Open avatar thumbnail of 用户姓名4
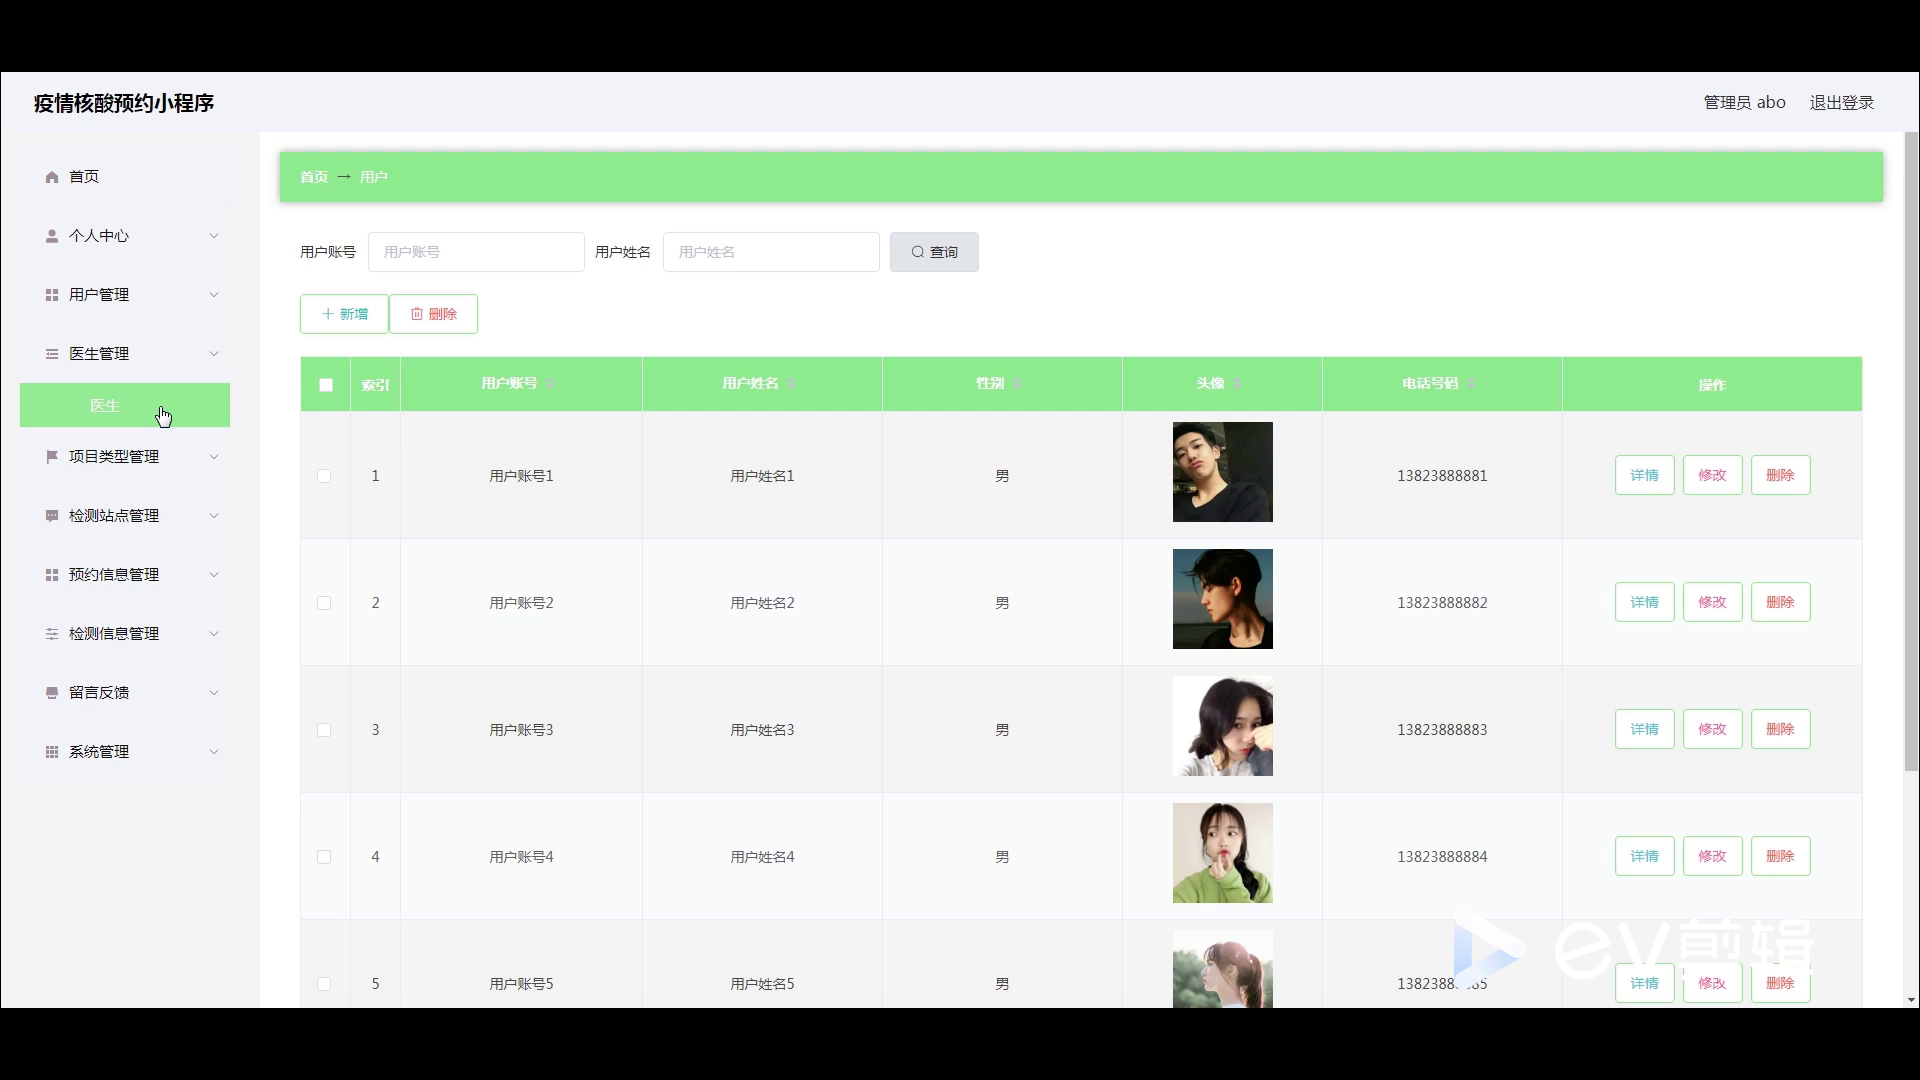The height and width of the screenshot is (1080, 1920). click(1223, 853)
